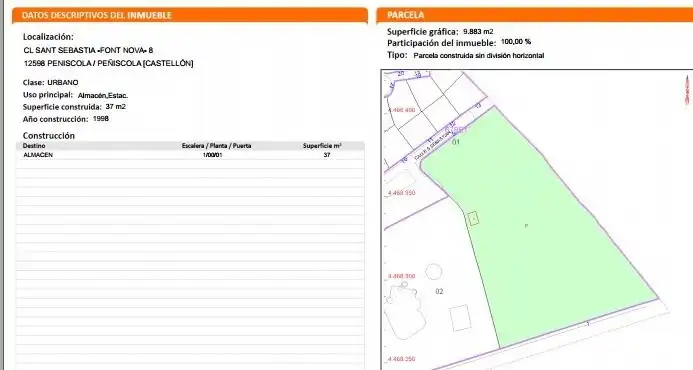The image size is (693, 370).
Task: Click parcel label '02' on the map
Action: click(439, 291)
